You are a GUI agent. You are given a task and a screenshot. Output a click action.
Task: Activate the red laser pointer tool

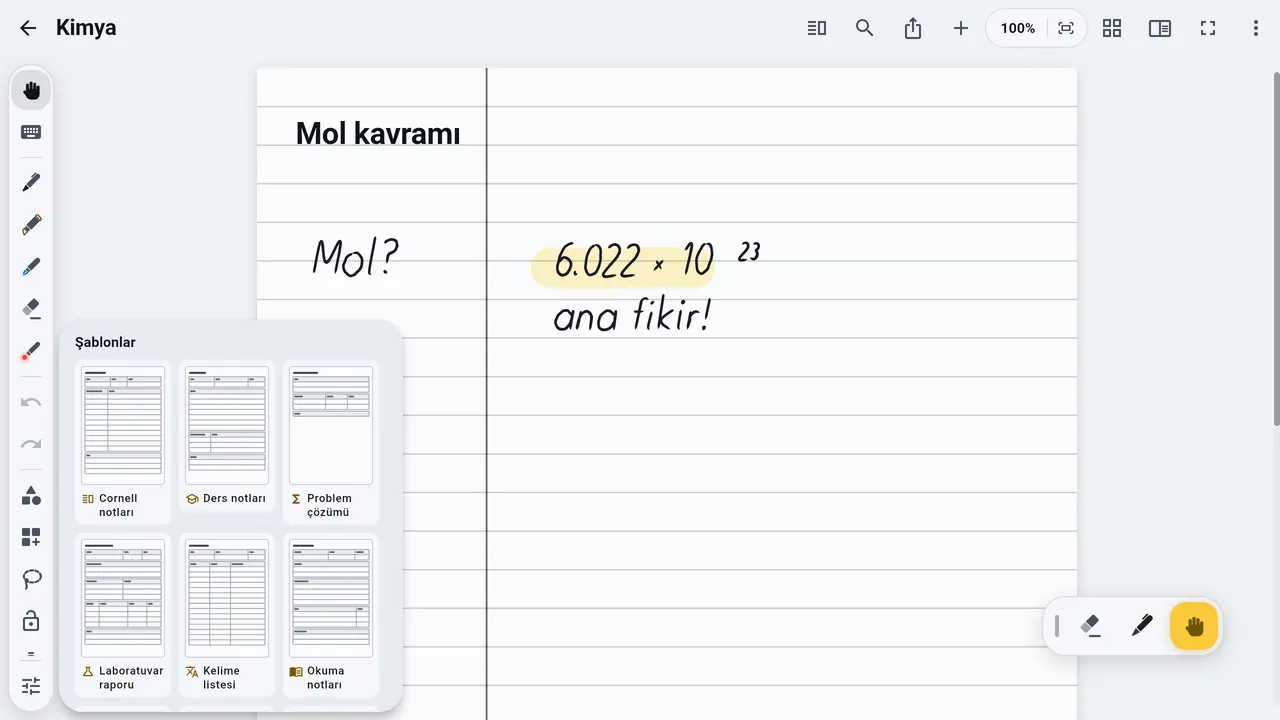pos(31,351)
